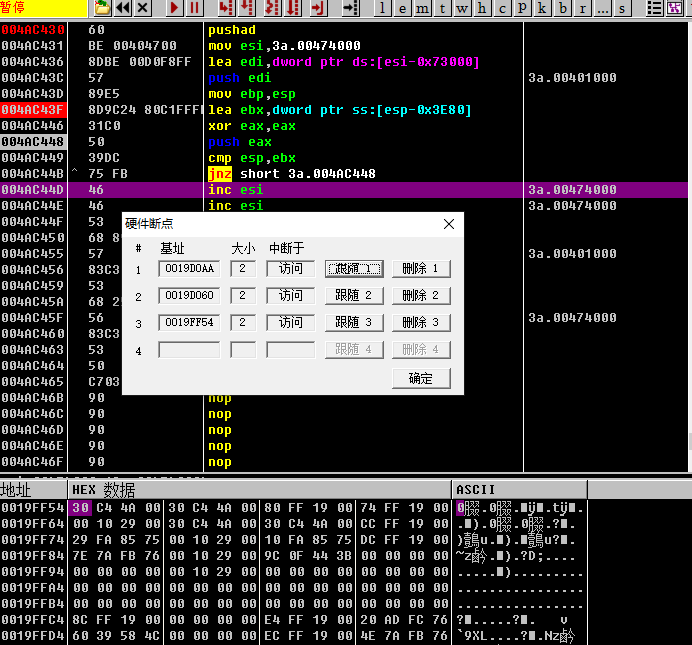
Task: Open Run trace with ... button
Action: click(x=602, y=8)
